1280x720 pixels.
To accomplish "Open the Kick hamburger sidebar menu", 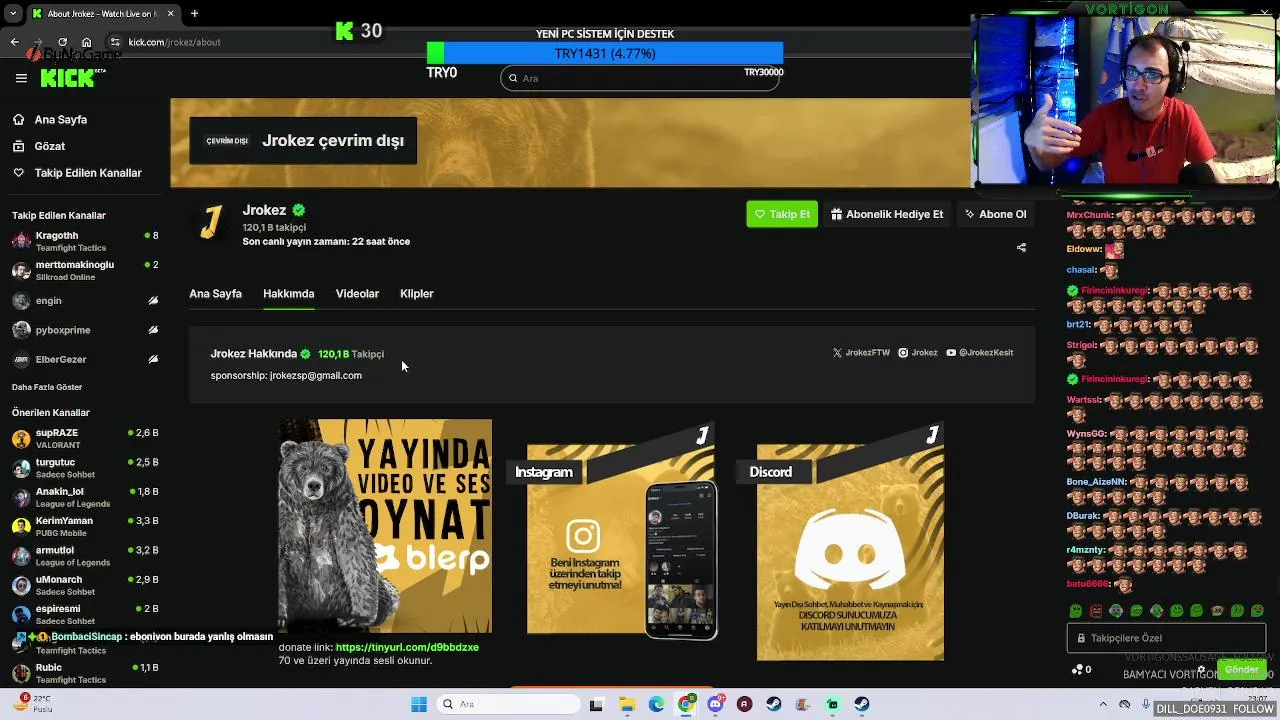I will click(x=21, y=78).
